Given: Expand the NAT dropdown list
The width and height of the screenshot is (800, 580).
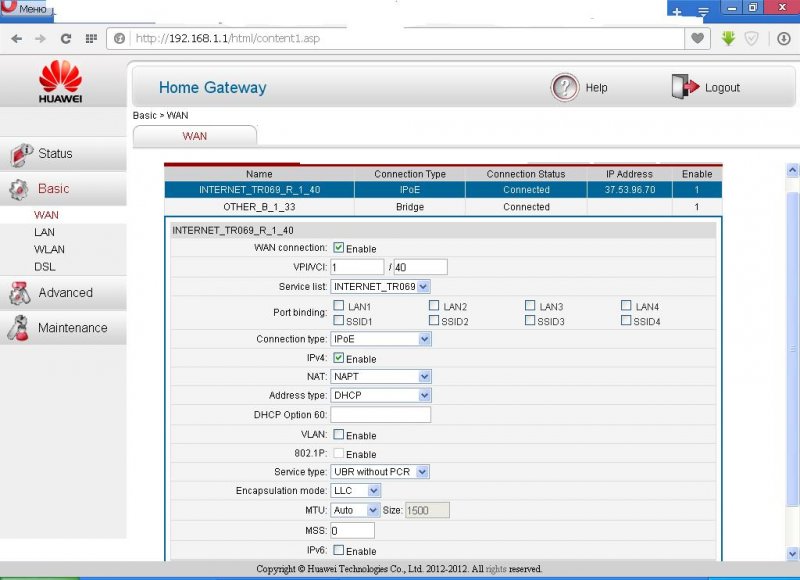Looking at the screenshot, I should tap(381, 376).
